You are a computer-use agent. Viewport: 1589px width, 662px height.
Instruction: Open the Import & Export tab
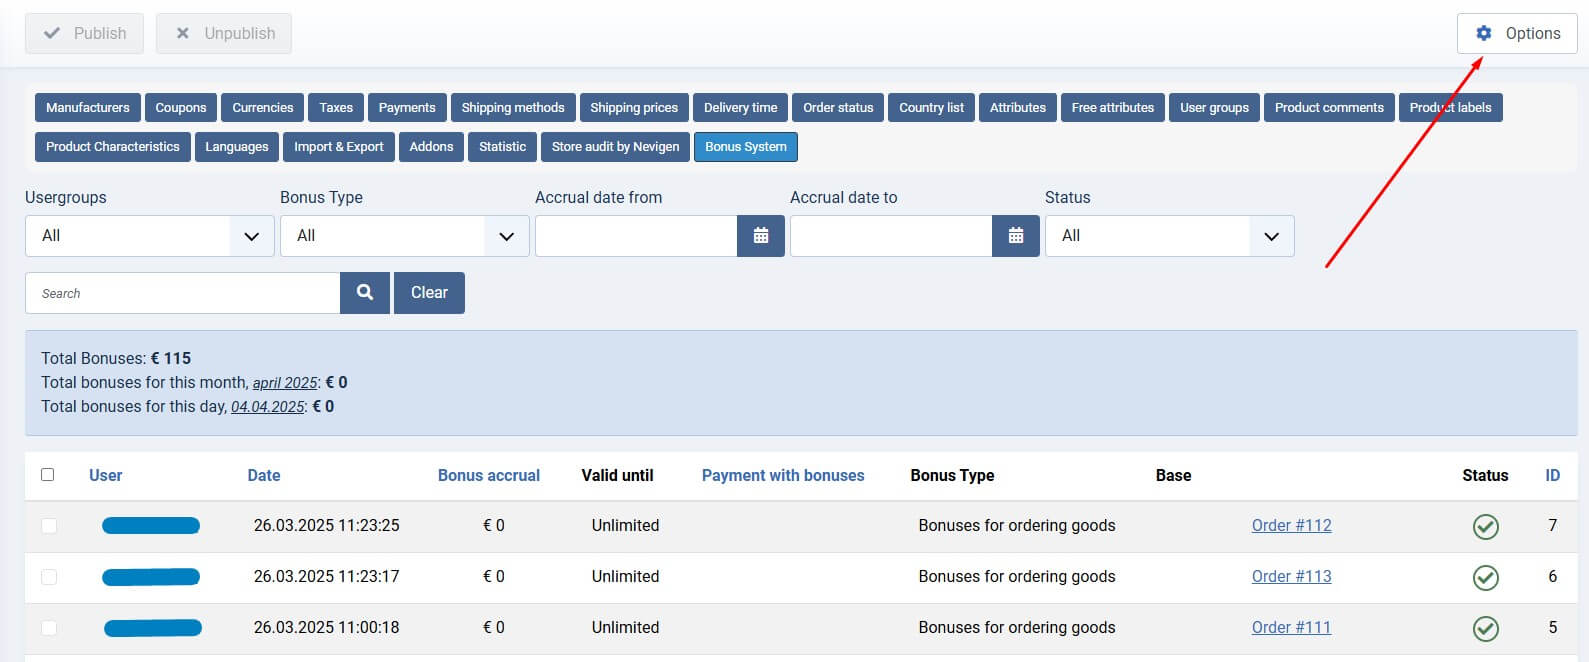(338, 147)
